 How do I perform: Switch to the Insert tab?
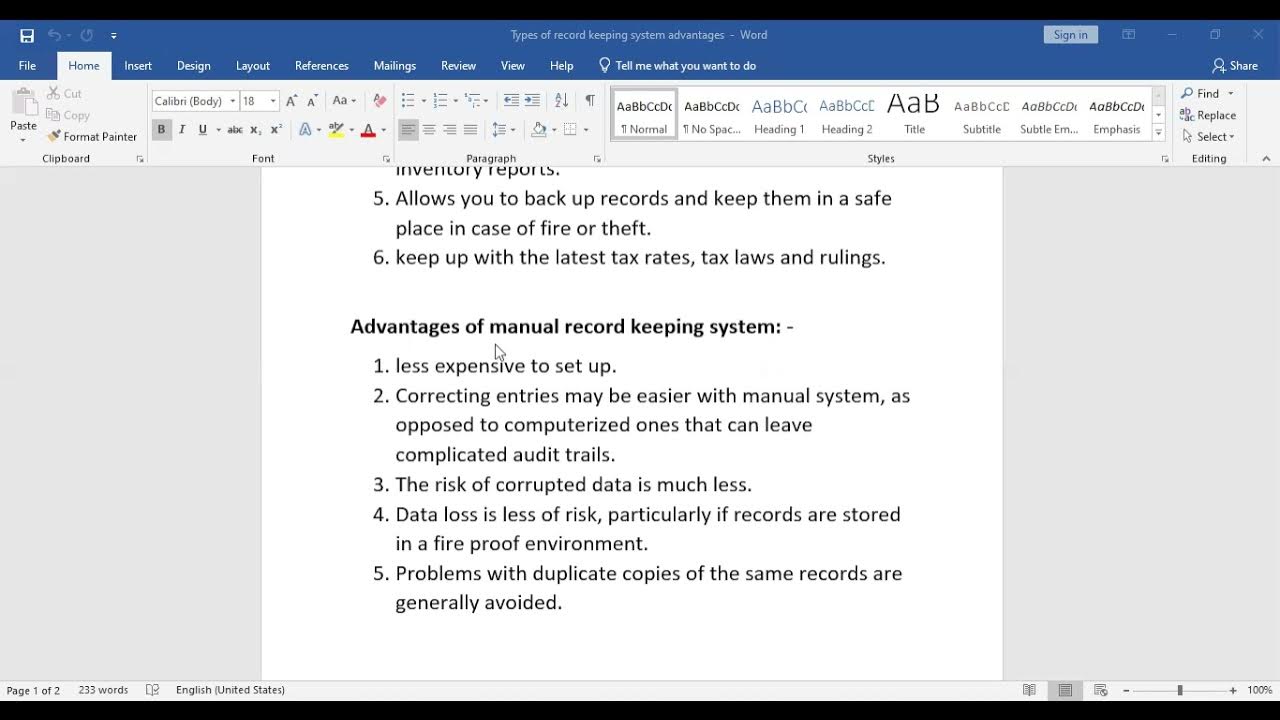click(138, 66)
